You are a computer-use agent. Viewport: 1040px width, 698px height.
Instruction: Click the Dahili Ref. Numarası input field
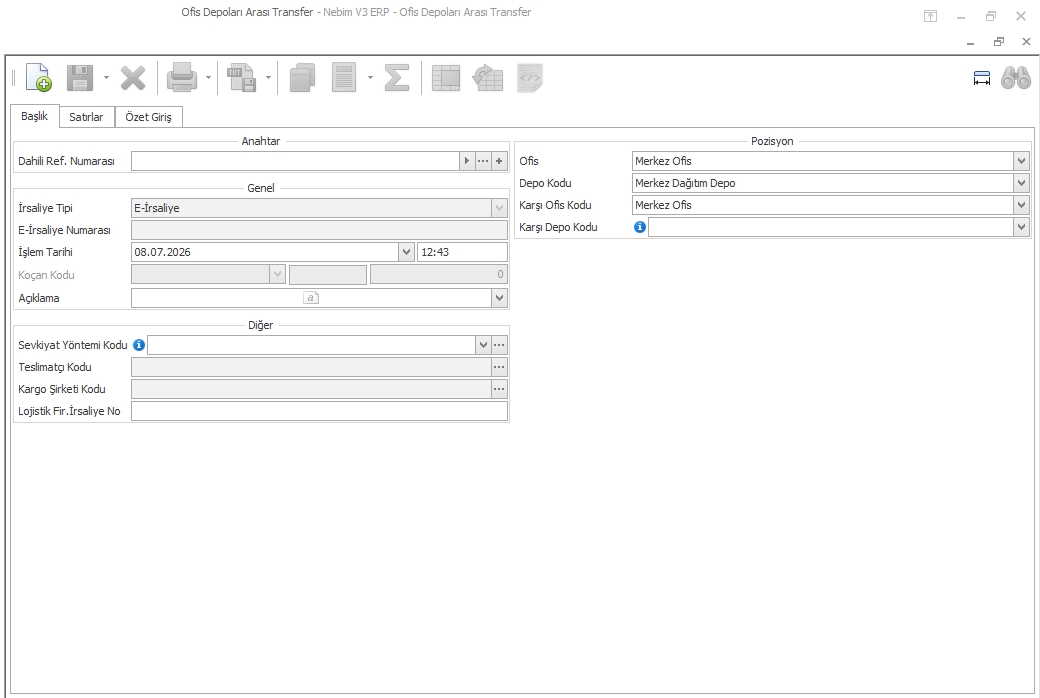[295, 161]
